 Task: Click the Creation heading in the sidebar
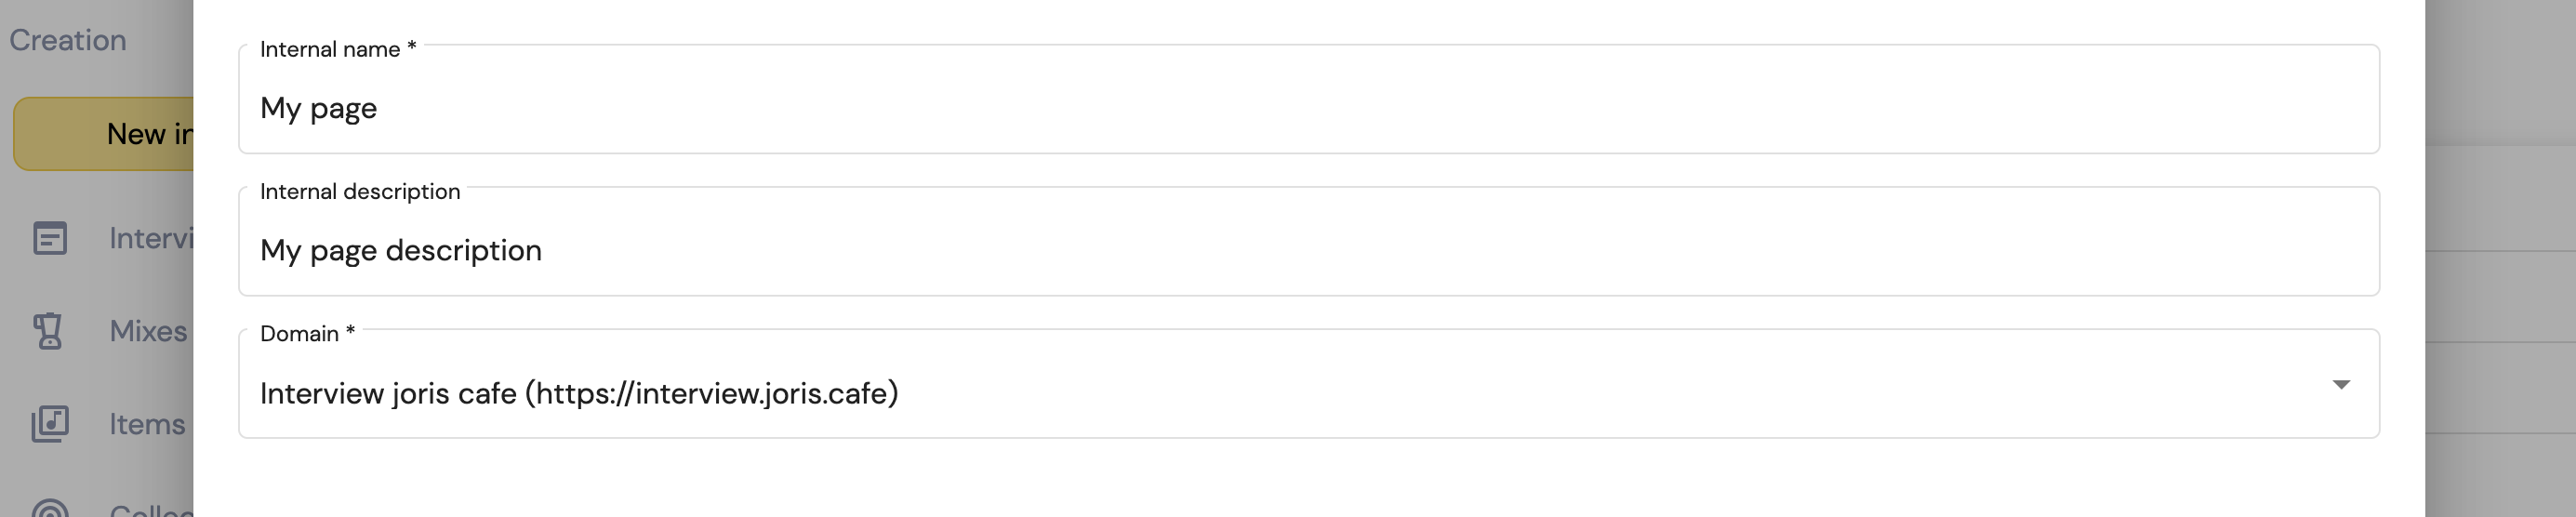pos(68,40)
